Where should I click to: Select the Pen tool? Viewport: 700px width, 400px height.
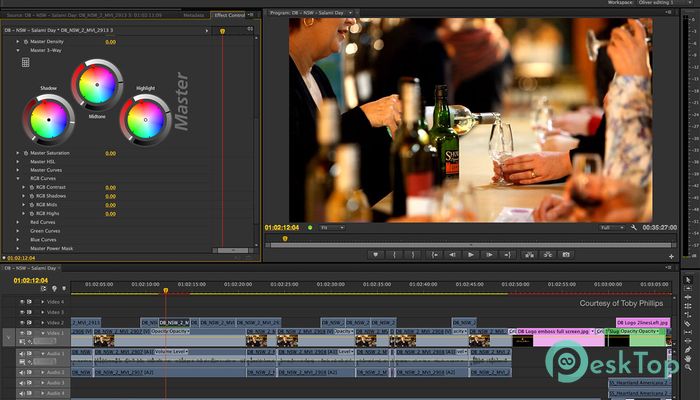[x=688, y=350]
